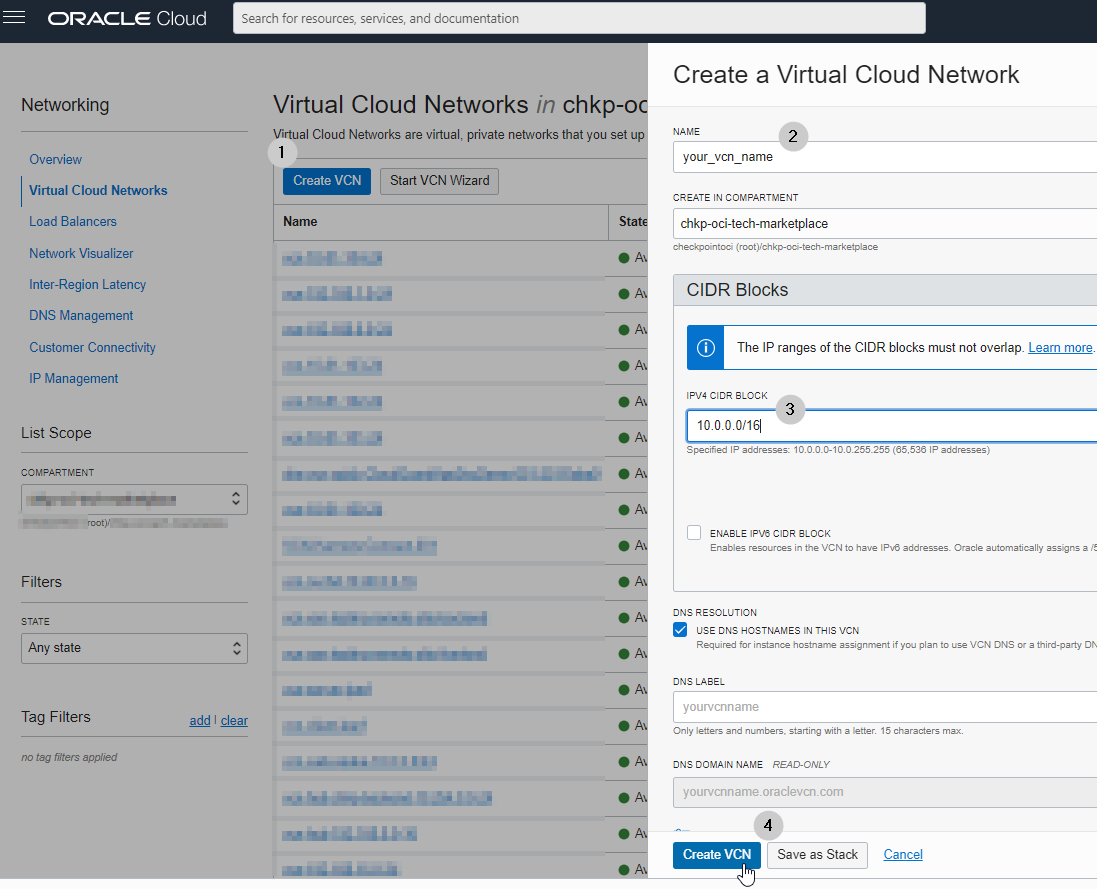Image resolution: width=1097 pixels, height=889 pixels.
Task: Enable IPv6 CIDR block checkbox
Action: (x=694, y=533)
